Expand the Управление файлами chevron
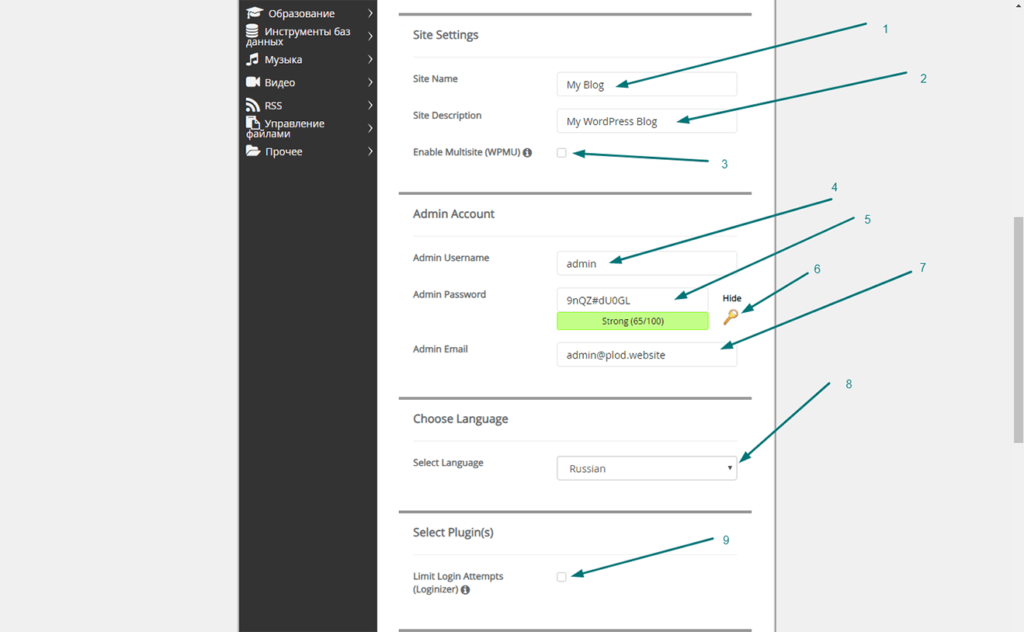 [x=370, y=128]
